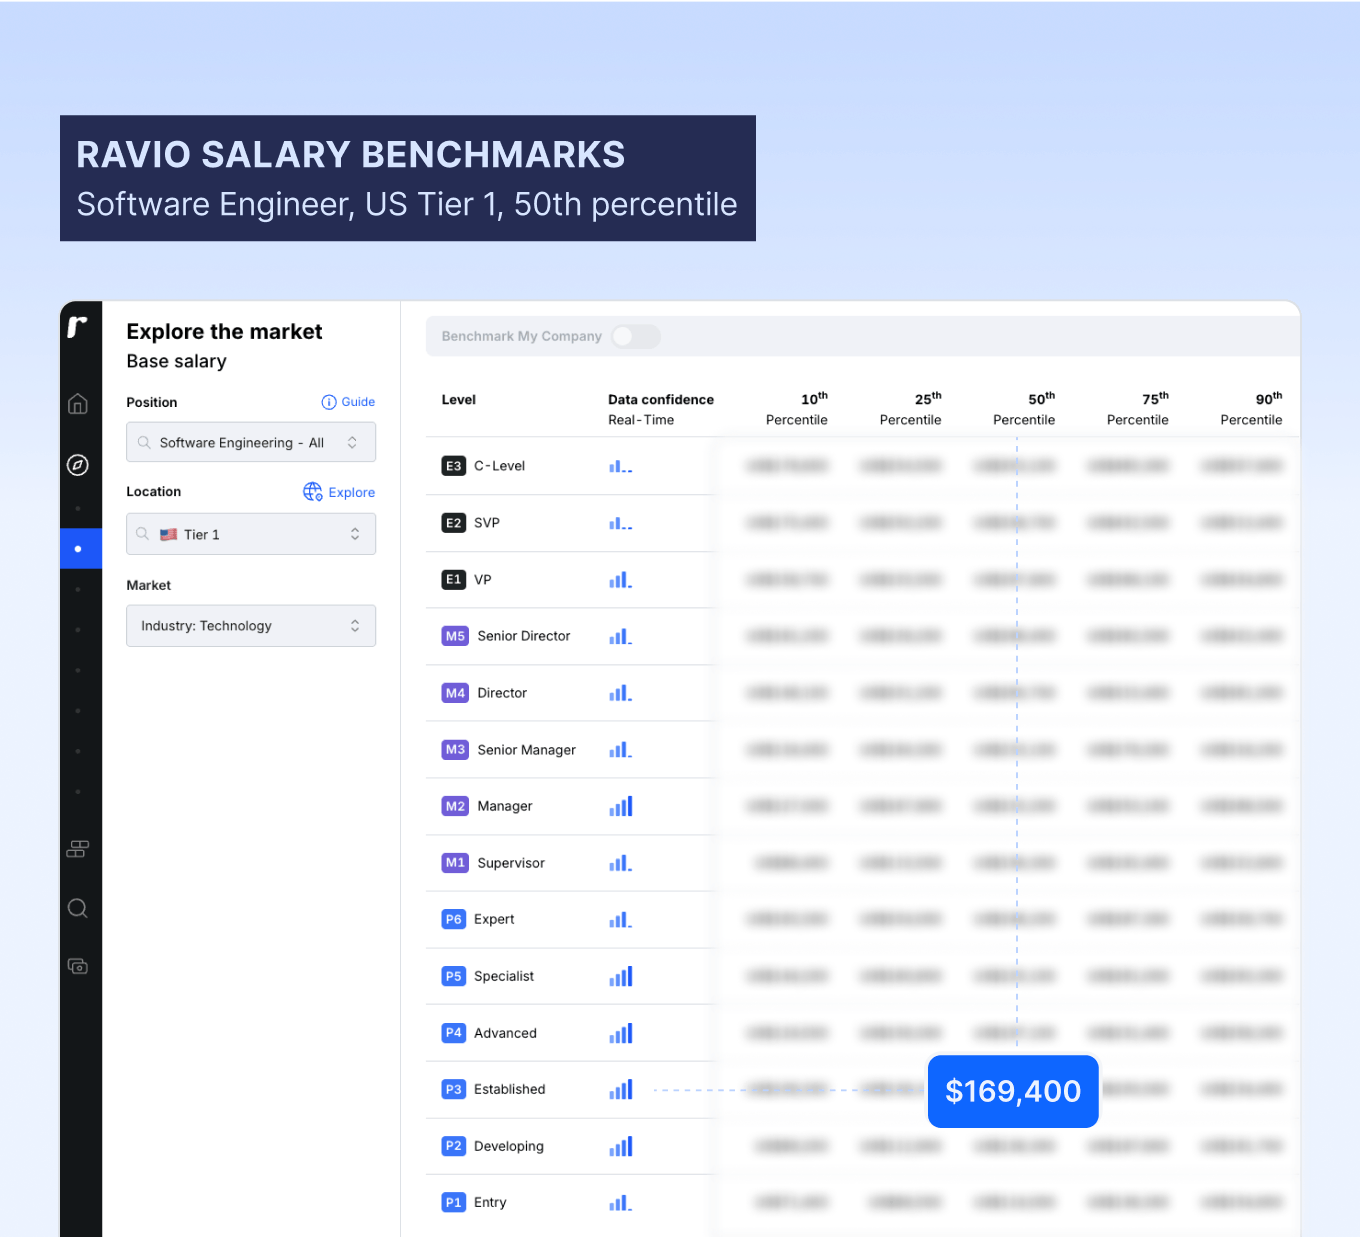1360x1237 pixels.
Task: Click the Market field label
Action: click(148, 585)
